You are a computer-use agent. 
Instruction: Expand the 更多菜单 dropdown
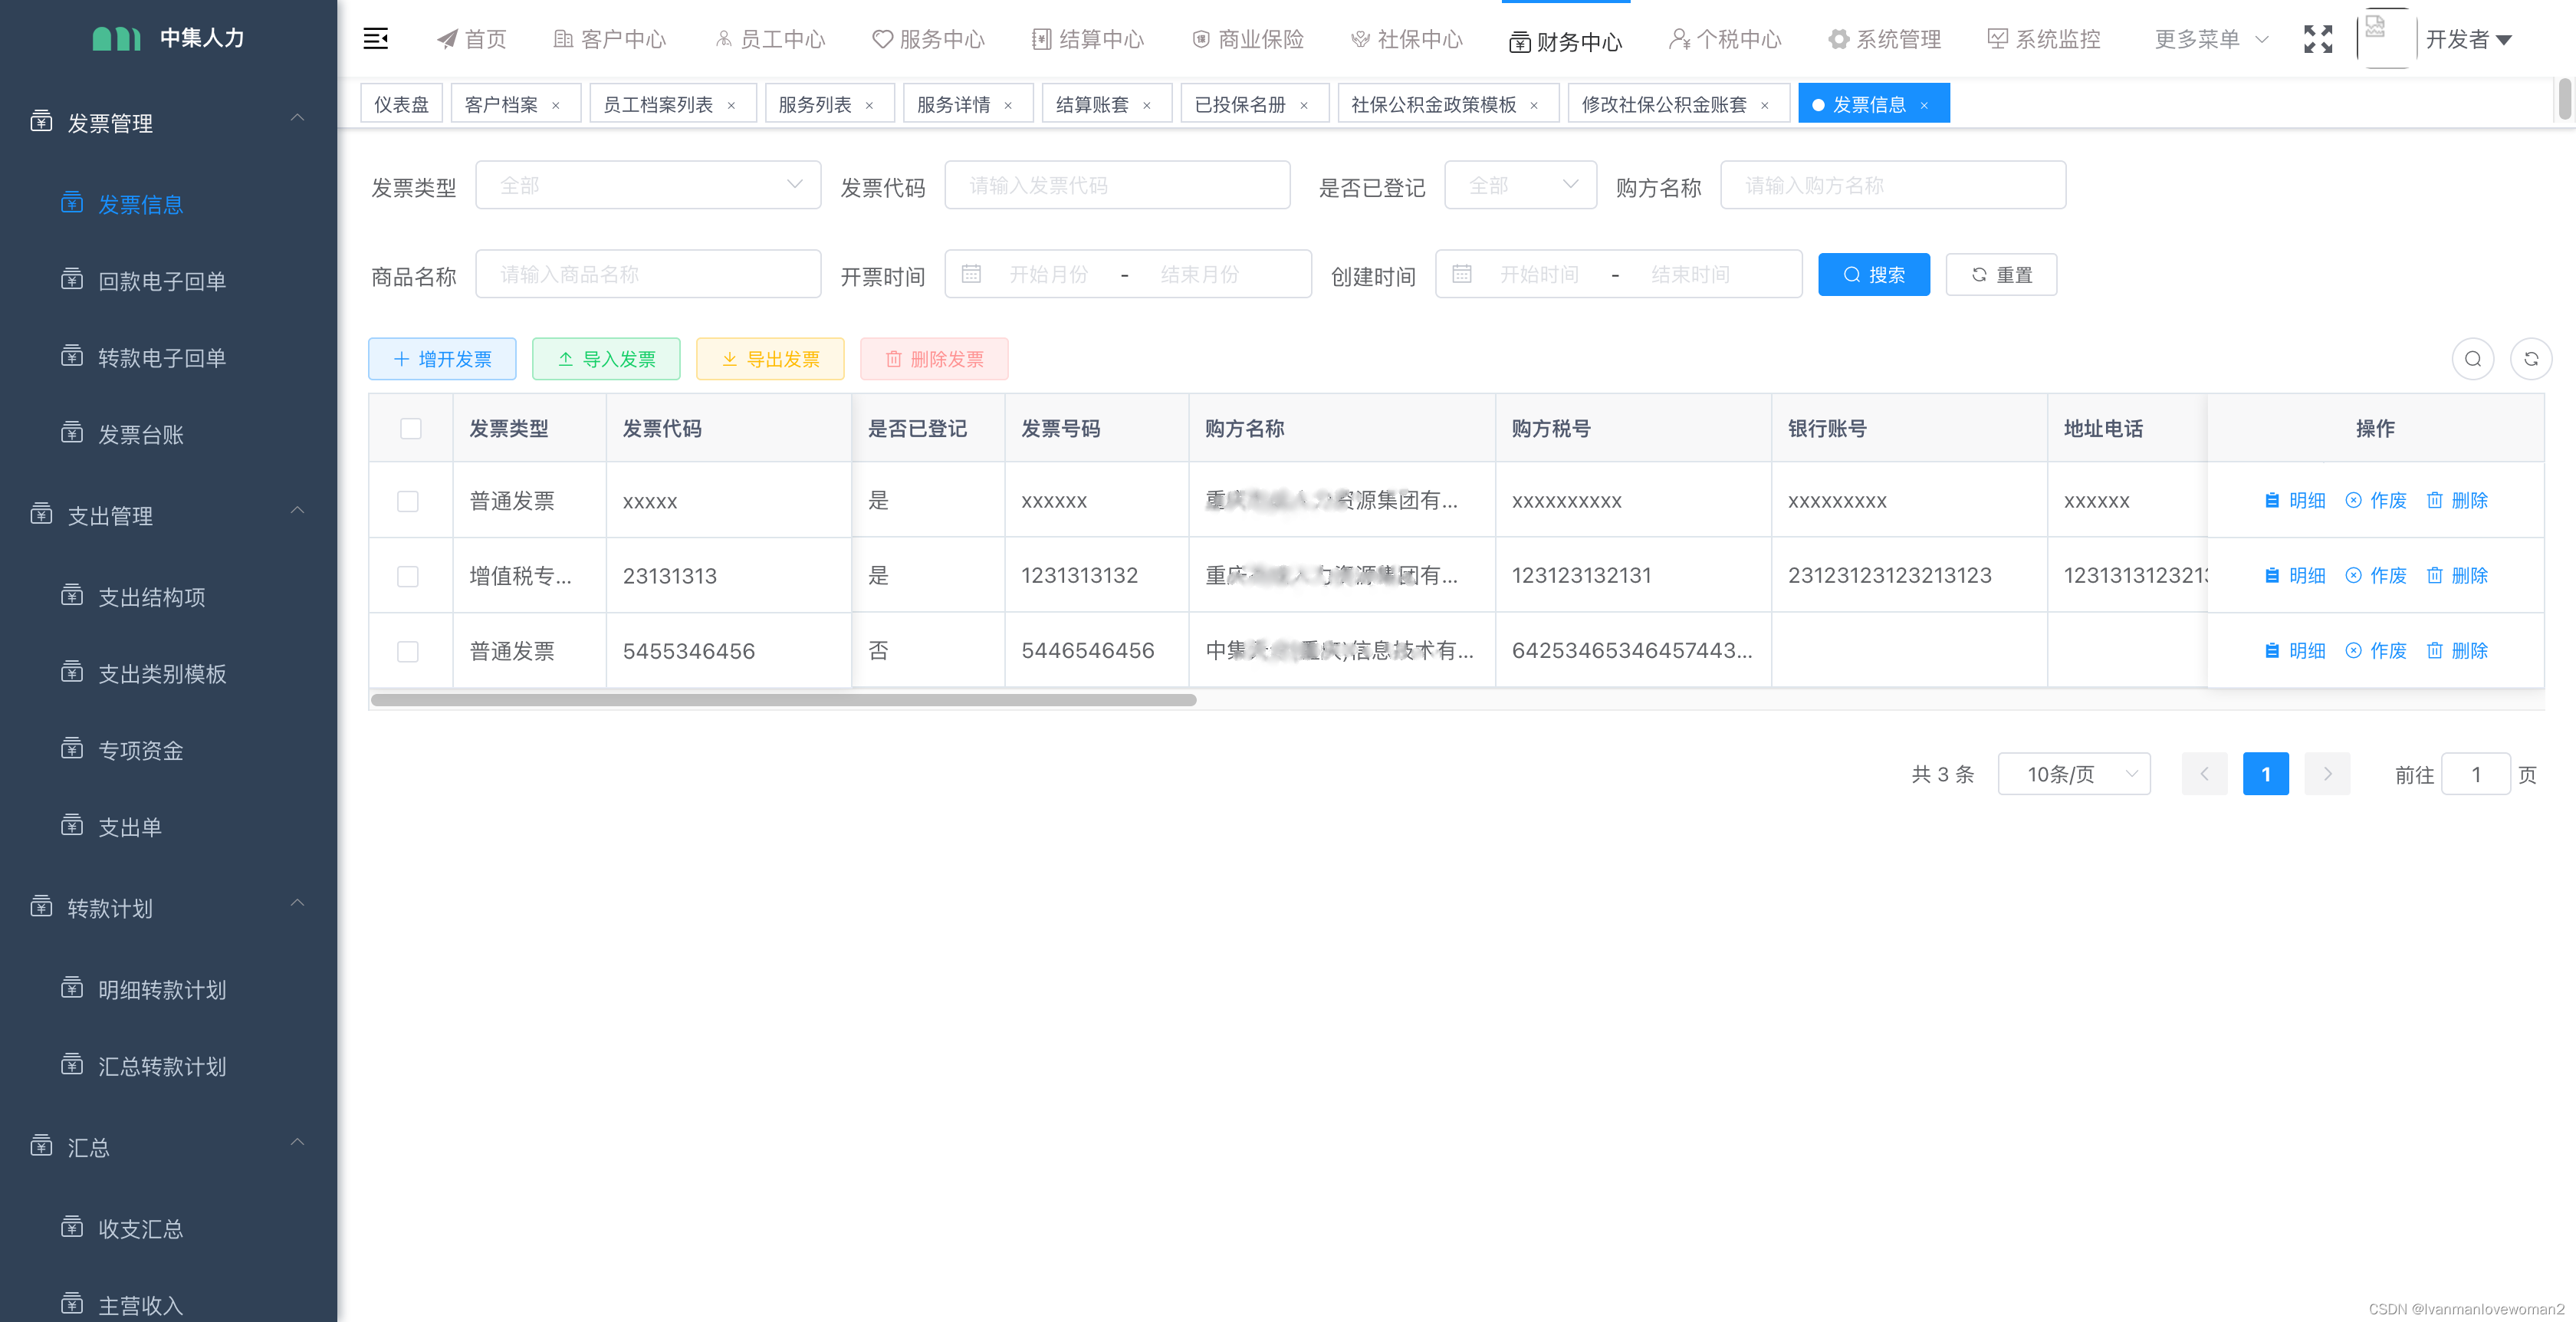tap(2211, 39)
